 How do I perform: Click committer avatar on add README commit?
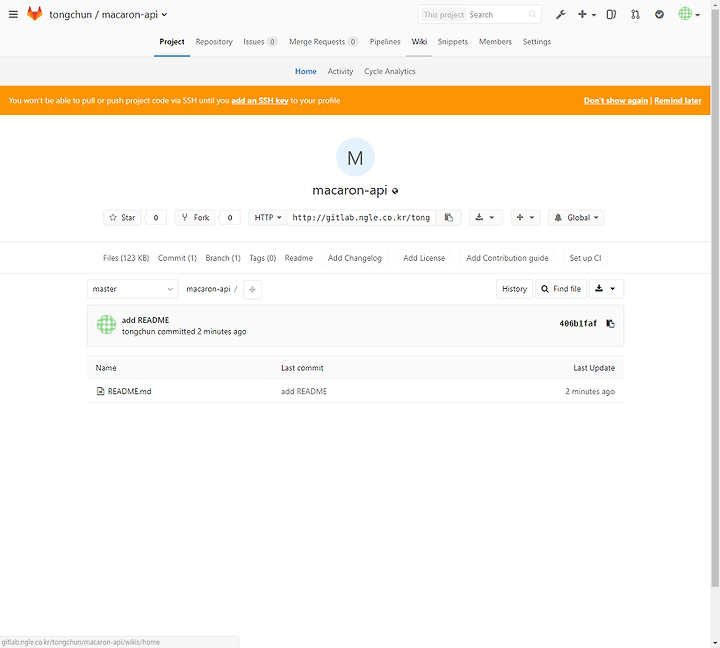(106, 325)
